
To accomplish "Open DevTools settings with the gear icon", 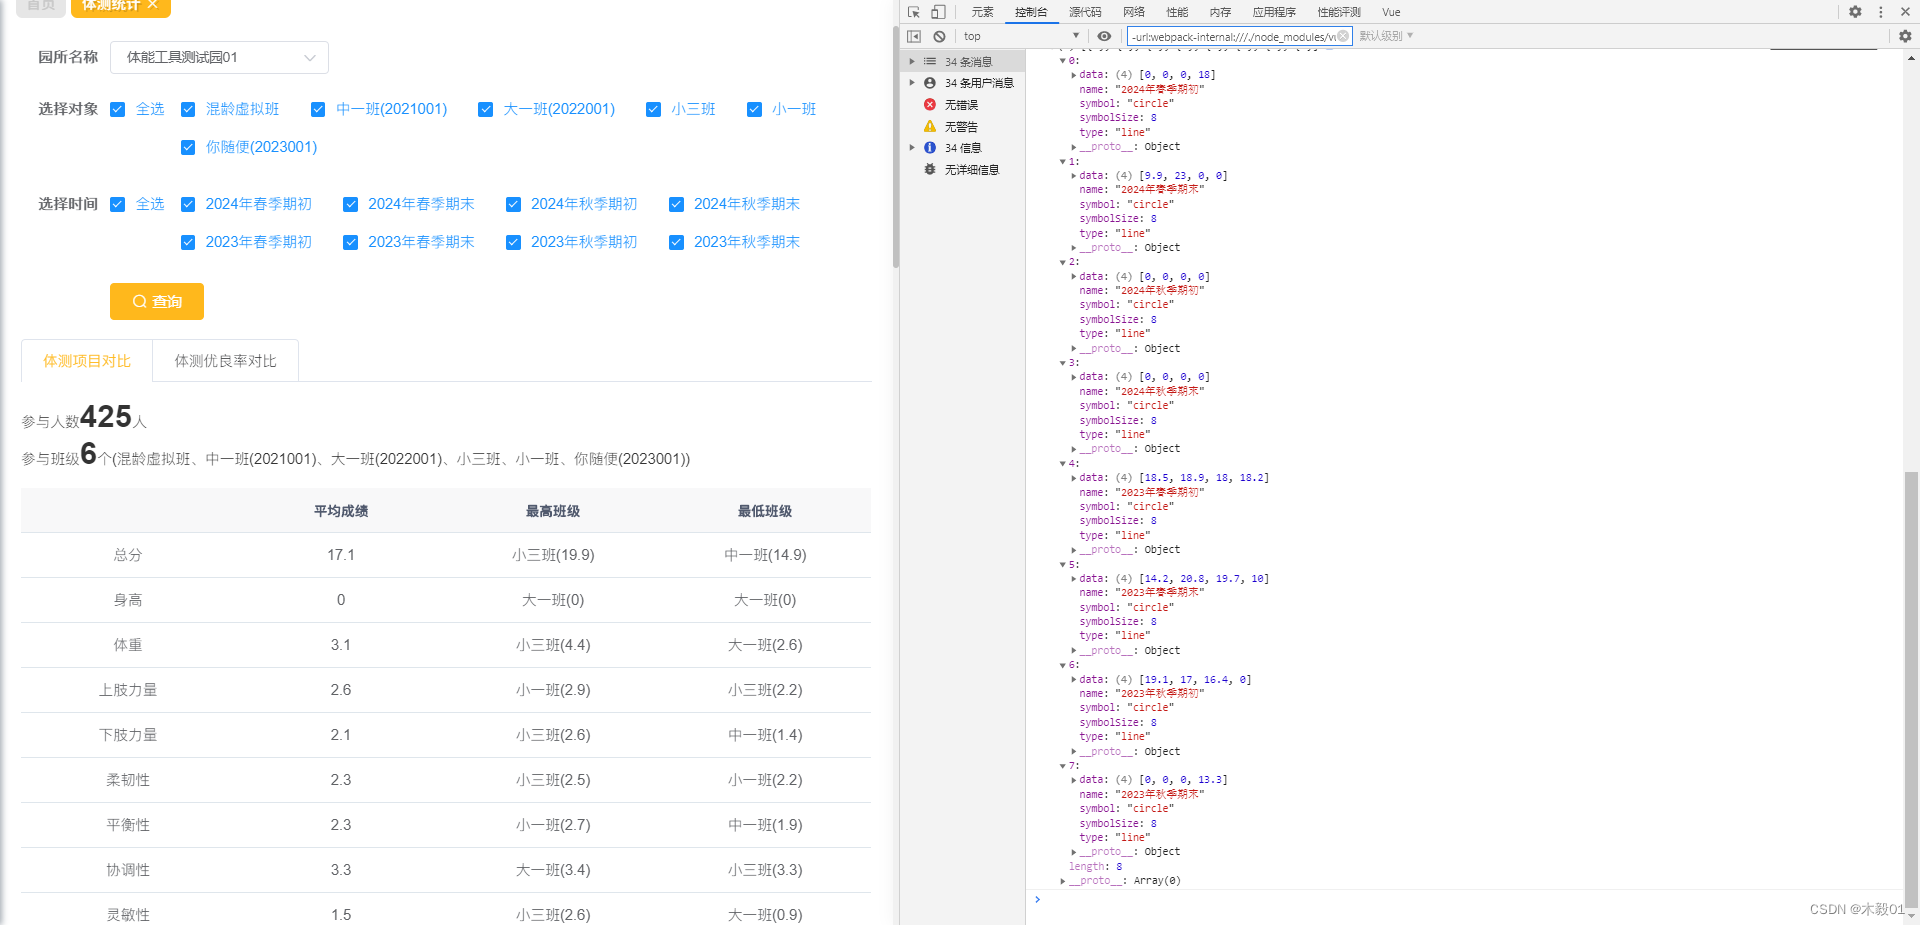I will click(1855, 11).
